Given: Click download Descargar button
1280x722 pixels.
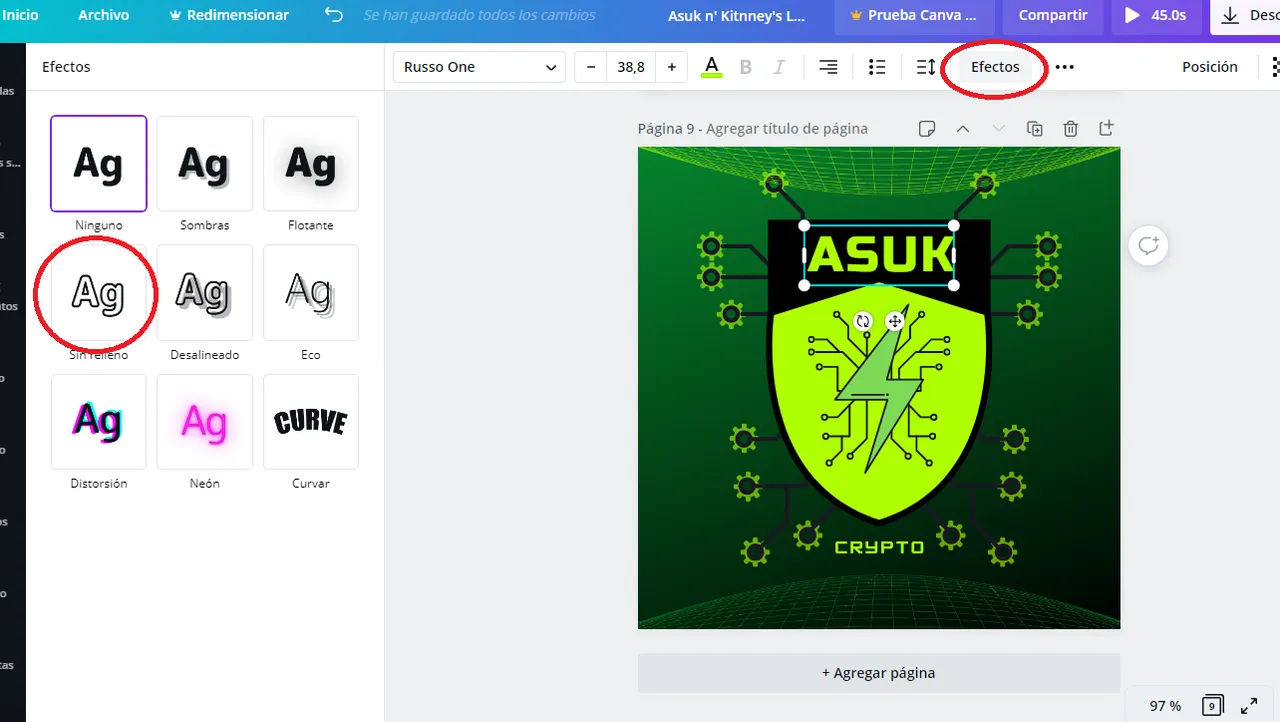Looking at the screenshot, I should pos(1245,16).
